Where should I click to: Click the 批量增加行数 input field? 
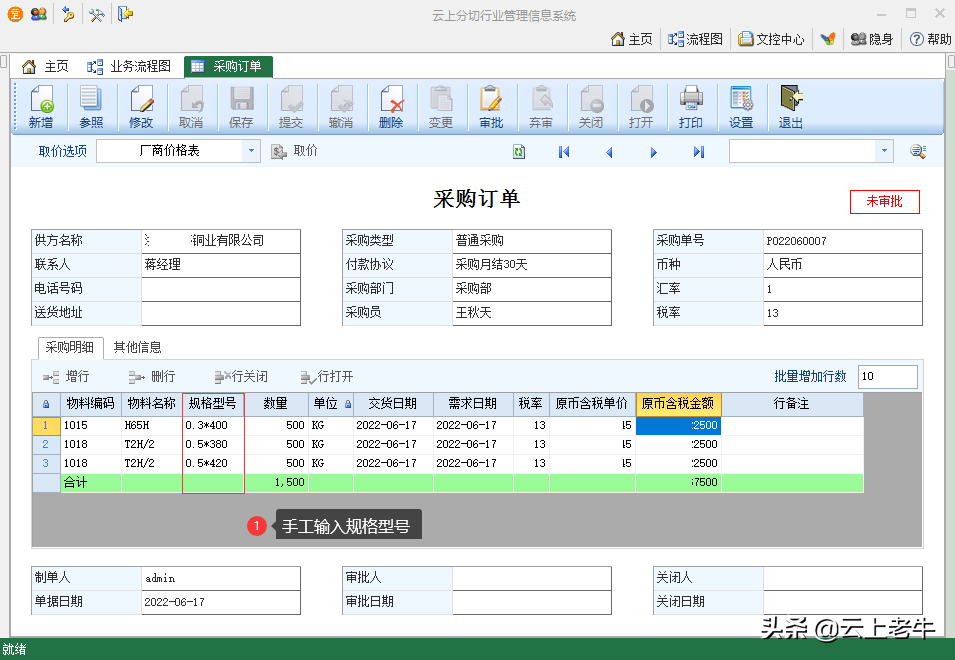pyautogui.click(x=887, y=377)
